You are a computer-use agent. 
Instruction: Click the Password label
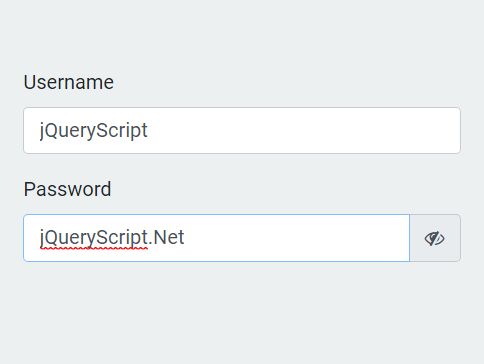click(x=67, y=189)
